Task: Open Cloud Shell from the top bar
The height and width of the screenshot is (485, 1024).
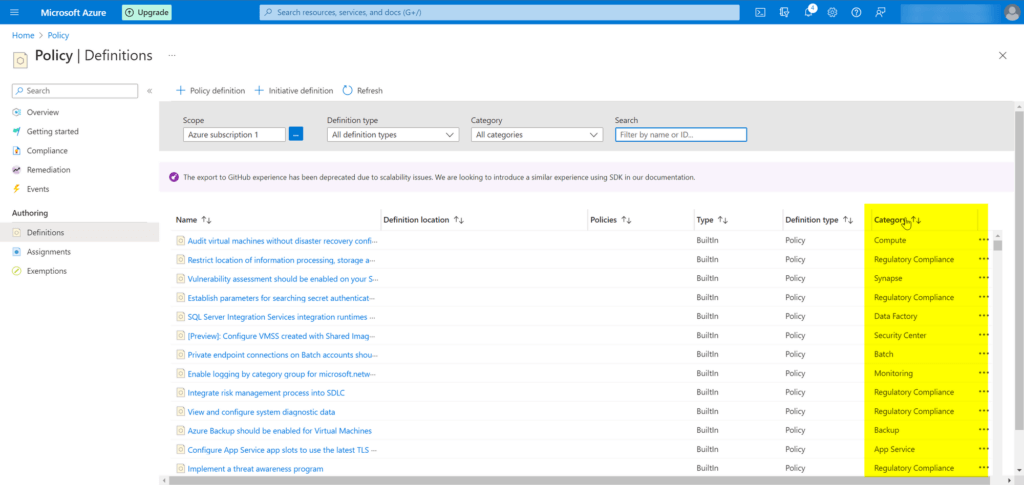Action: (x=760, y=12)
